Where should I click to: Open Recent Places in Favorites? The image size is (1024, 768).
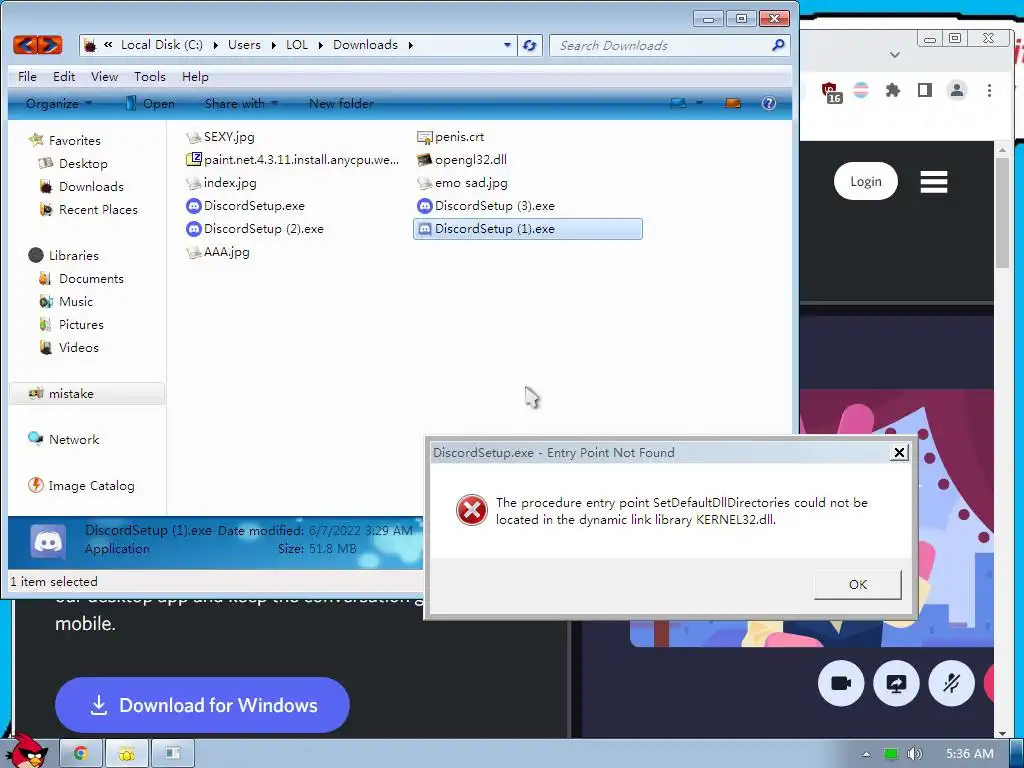[88, 210]
